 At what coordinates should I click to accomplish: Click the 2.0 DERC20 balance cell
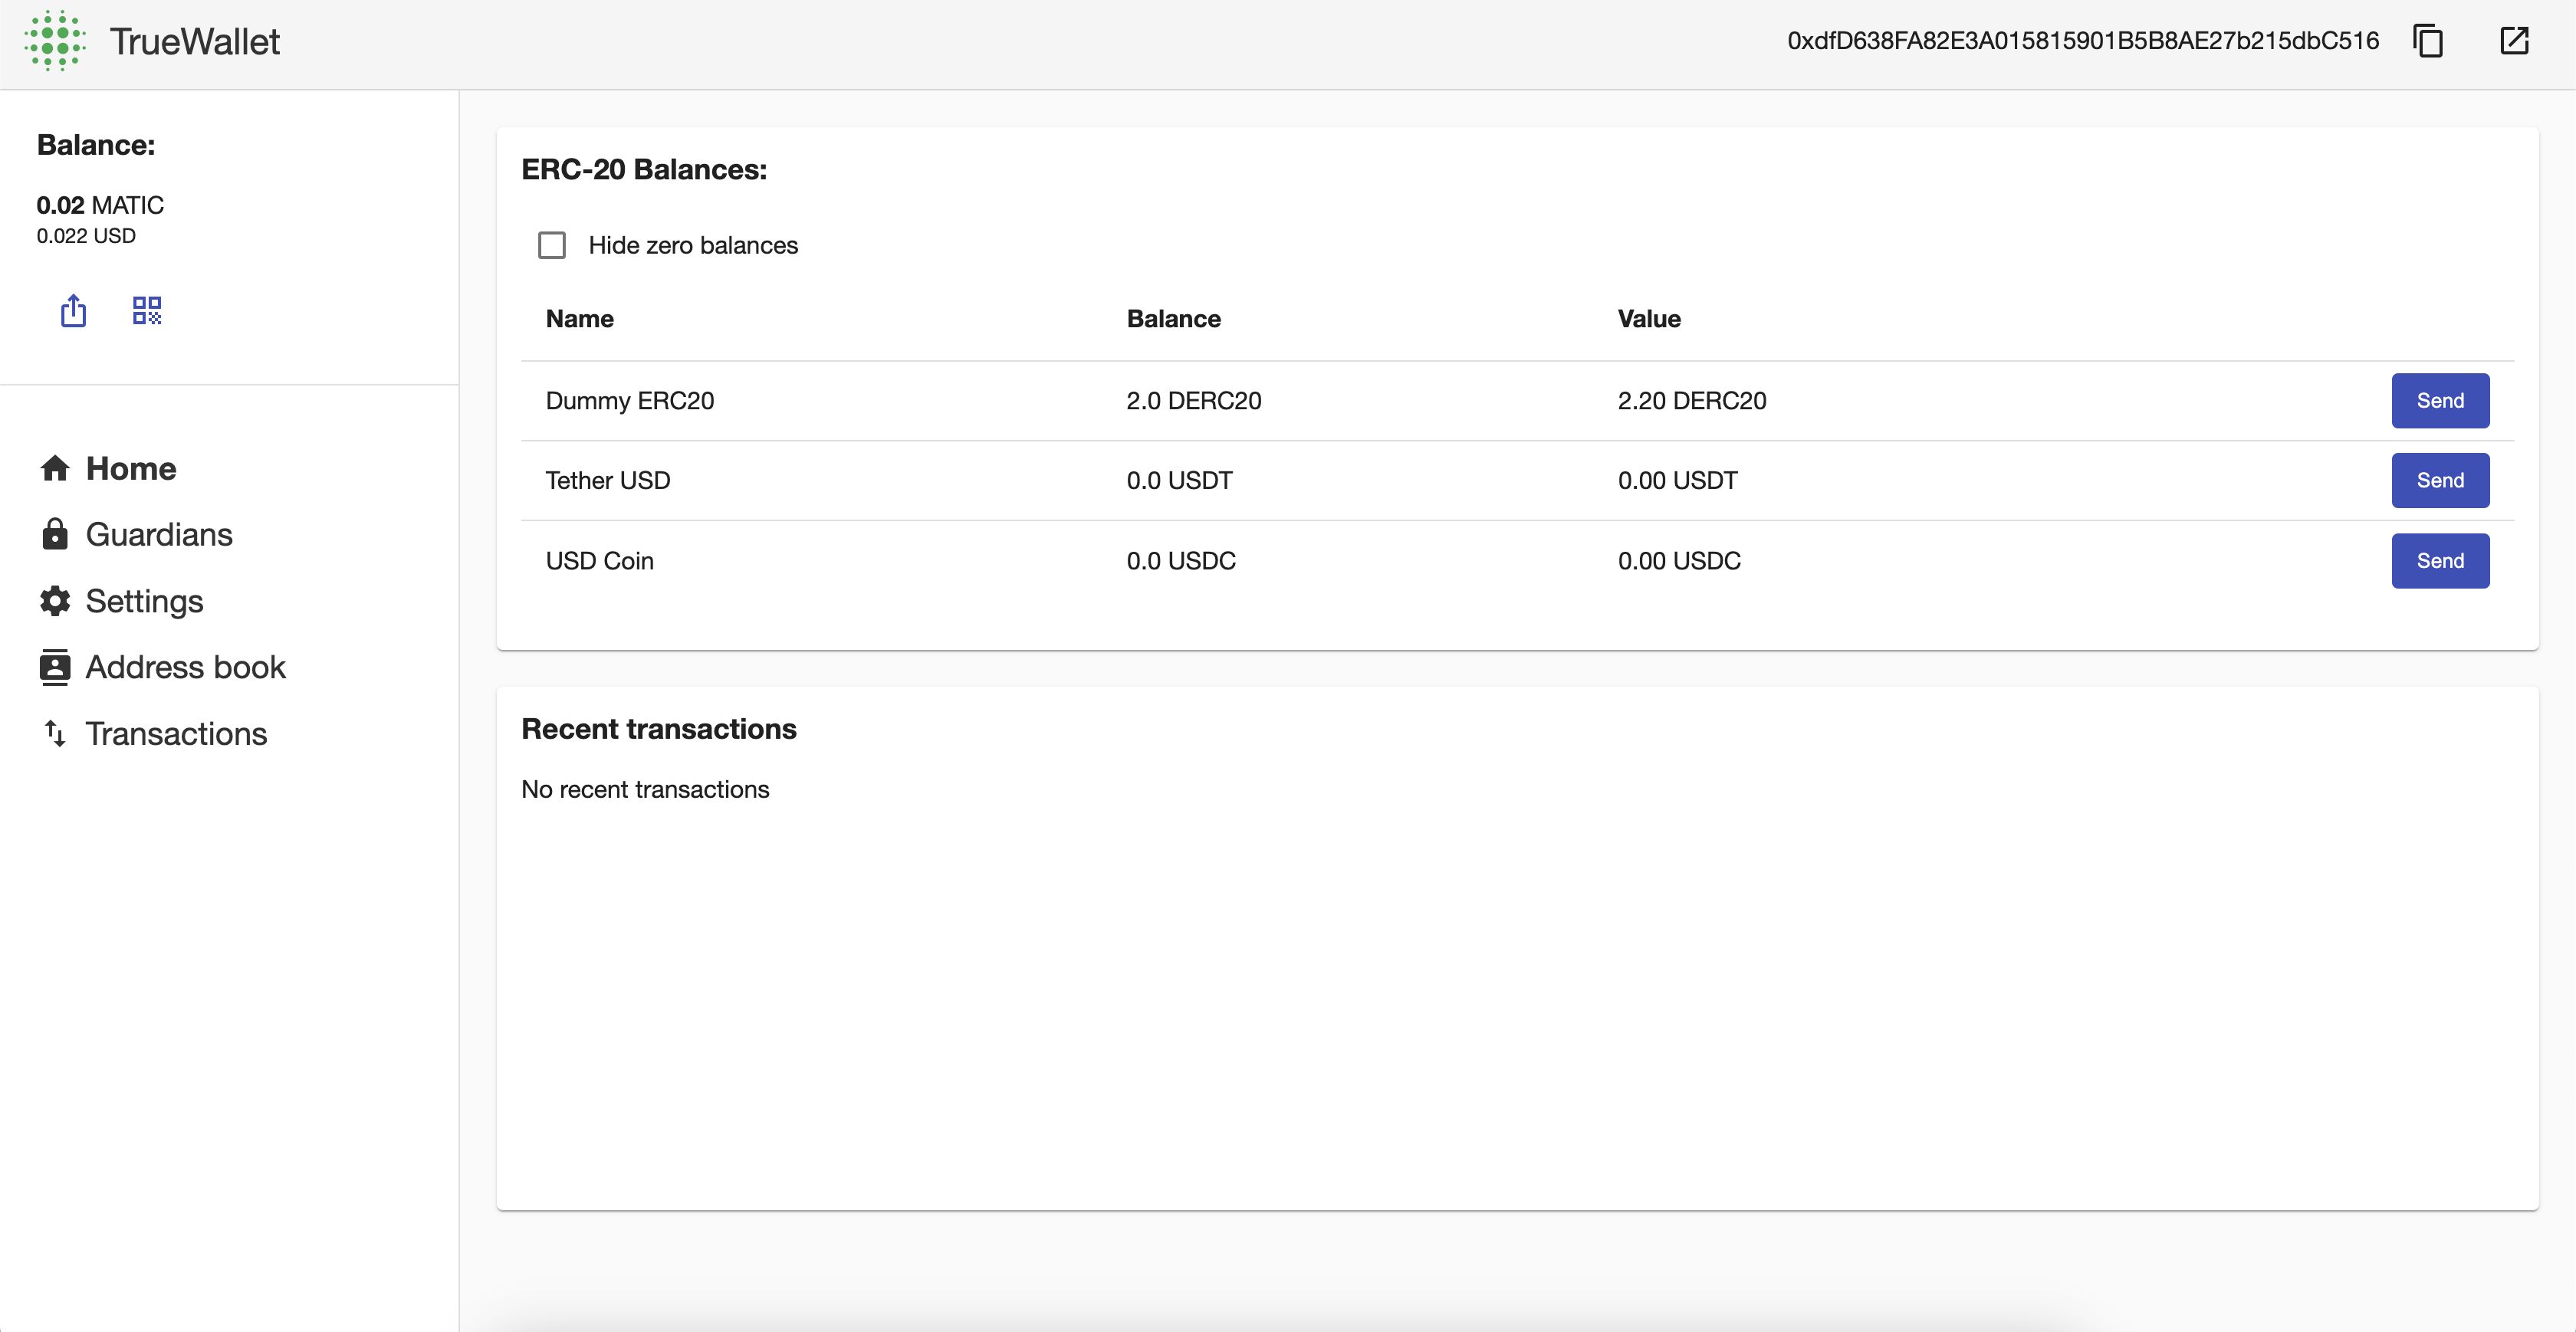1194,401
